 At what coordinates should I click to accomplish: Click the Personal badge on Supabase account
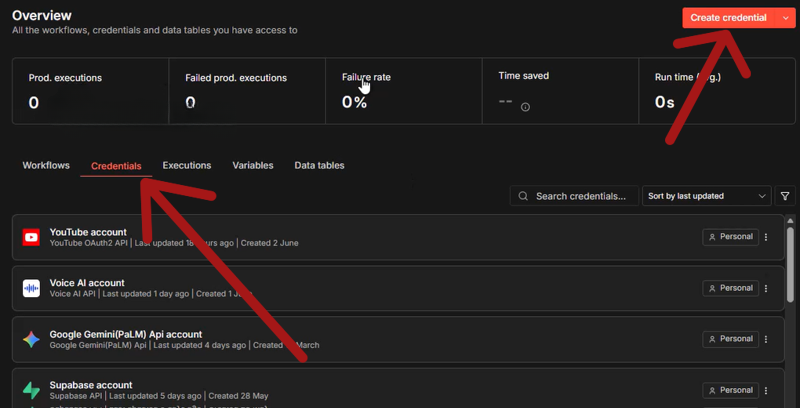[731, 390]
